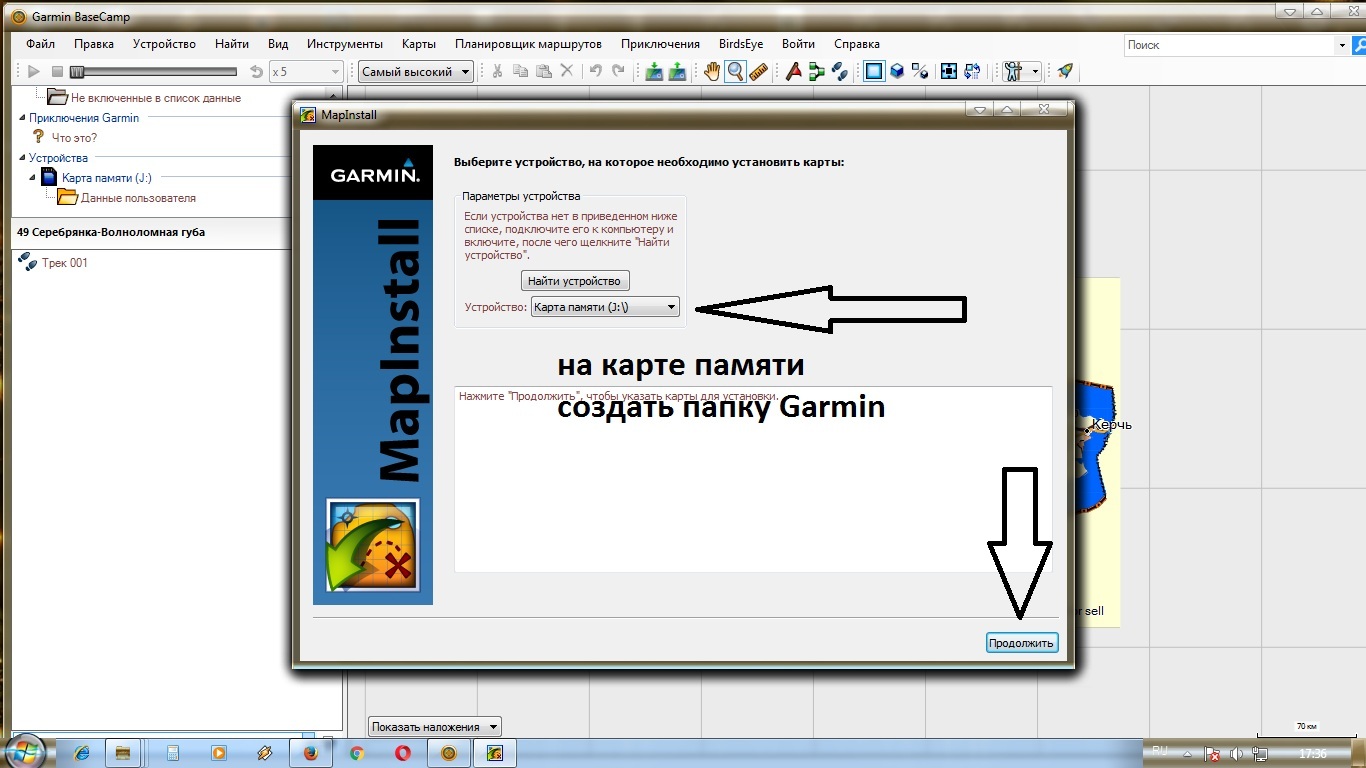Click the Play button in the playback toolbar

pyautogui.click(x=34, y=72)
